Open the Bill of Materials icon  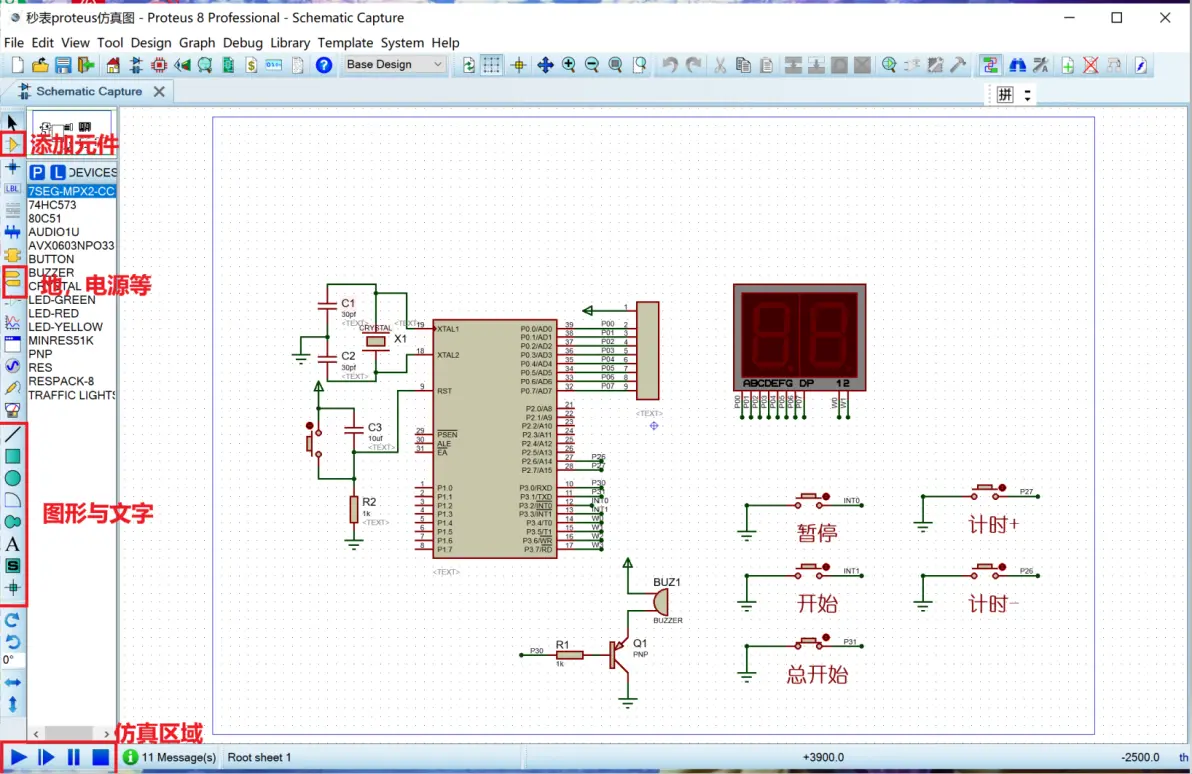coord(250,65)
